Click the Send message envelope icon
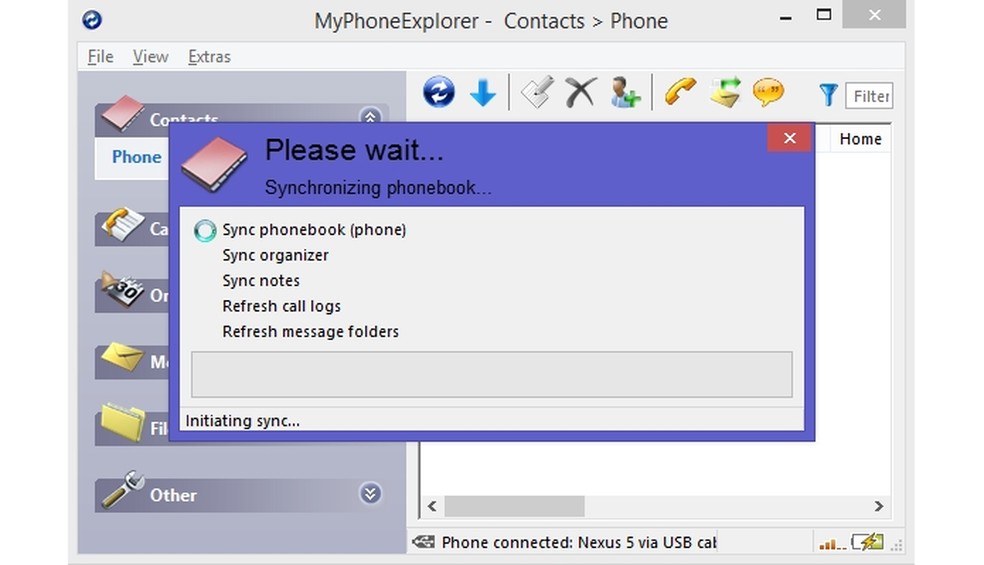 click(x=725, y=92)
